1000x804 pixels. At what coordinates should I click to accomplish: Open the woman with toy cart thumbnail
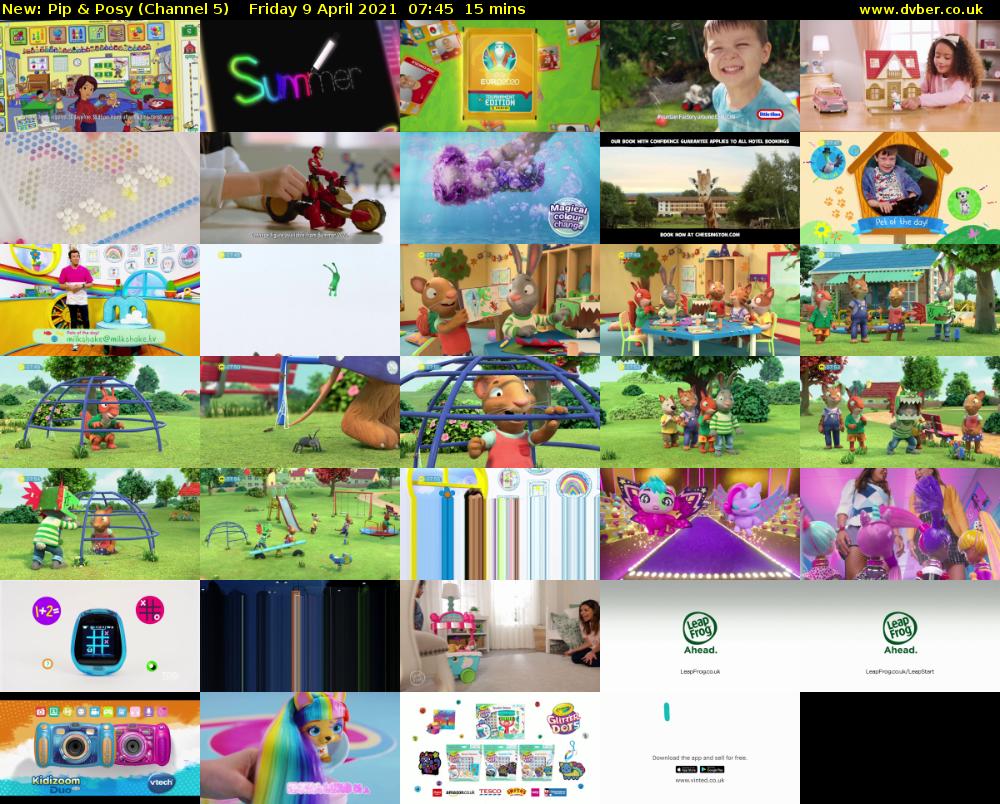pos(500,636)
